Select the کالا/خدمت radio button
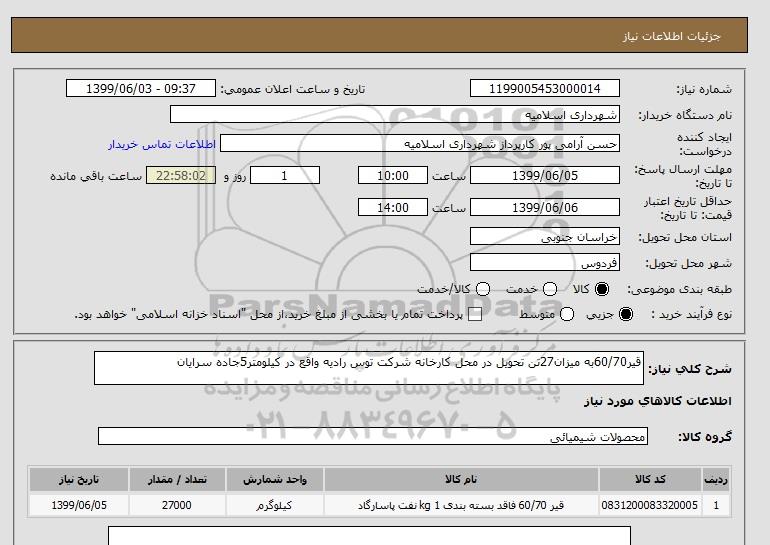This screenshot has width=770, height=545. coord(483,289)
